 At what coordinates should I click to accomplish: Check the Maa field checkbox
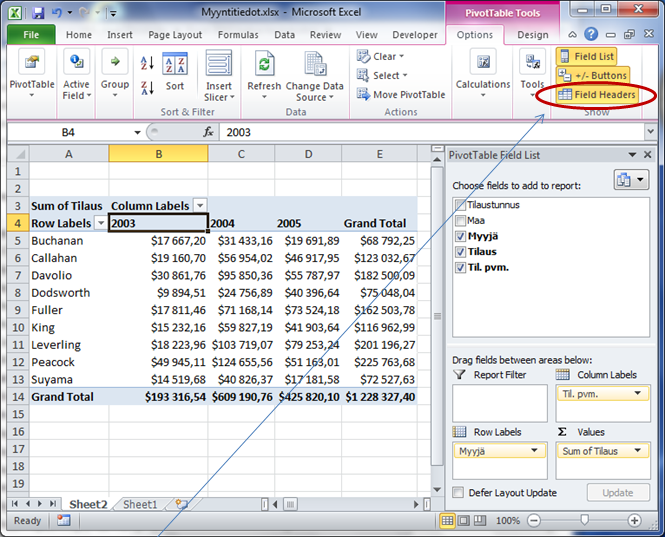pos(459,220)
